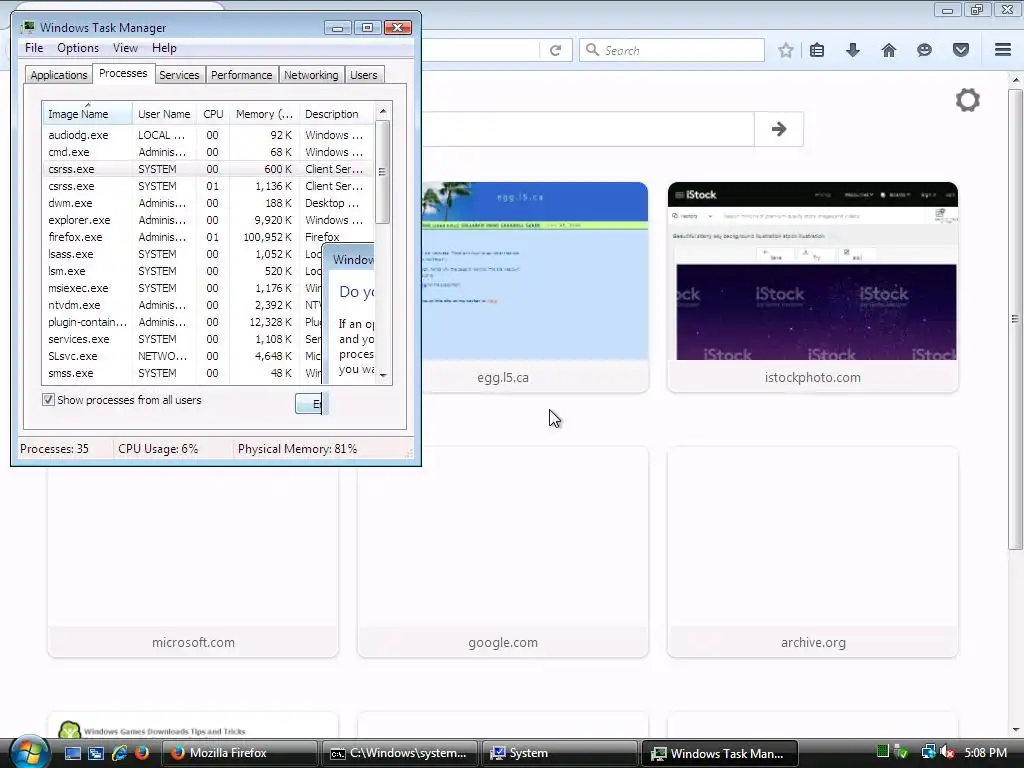Image resolution: width=1024 pixels, height=768 pixels.
Task: Switch to the Performance tab
Action: (x=242, y=75)
